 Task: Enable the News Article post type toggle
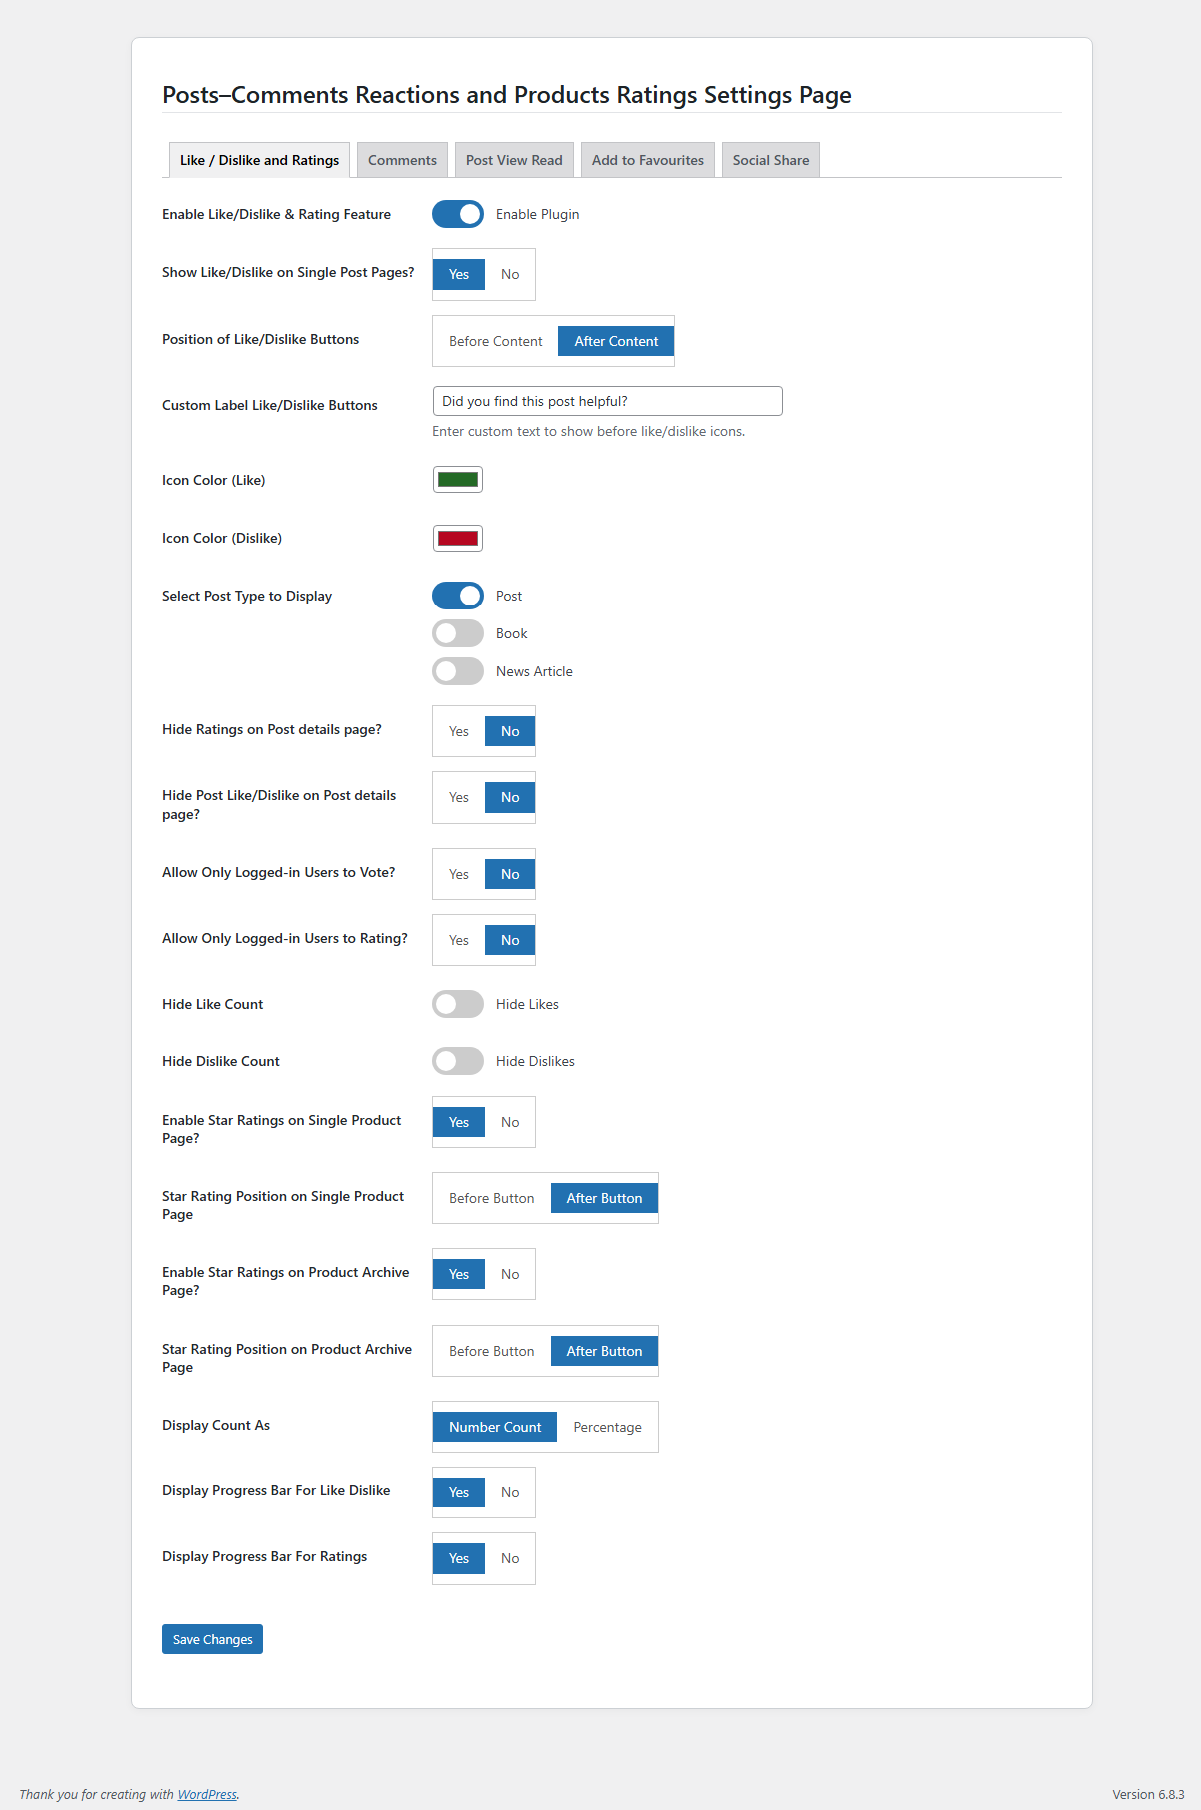tap(458, 671)
